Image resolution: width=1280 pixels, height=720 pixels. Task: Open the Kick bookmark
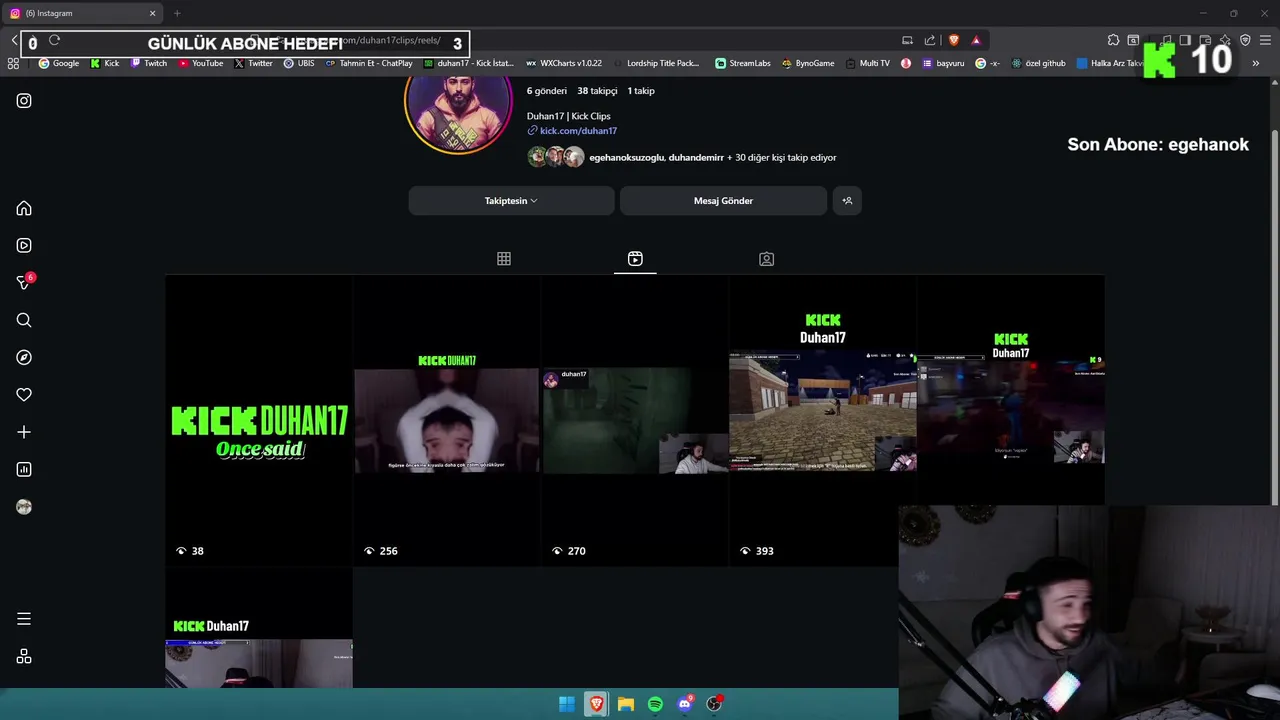click(x=105, y=63)
